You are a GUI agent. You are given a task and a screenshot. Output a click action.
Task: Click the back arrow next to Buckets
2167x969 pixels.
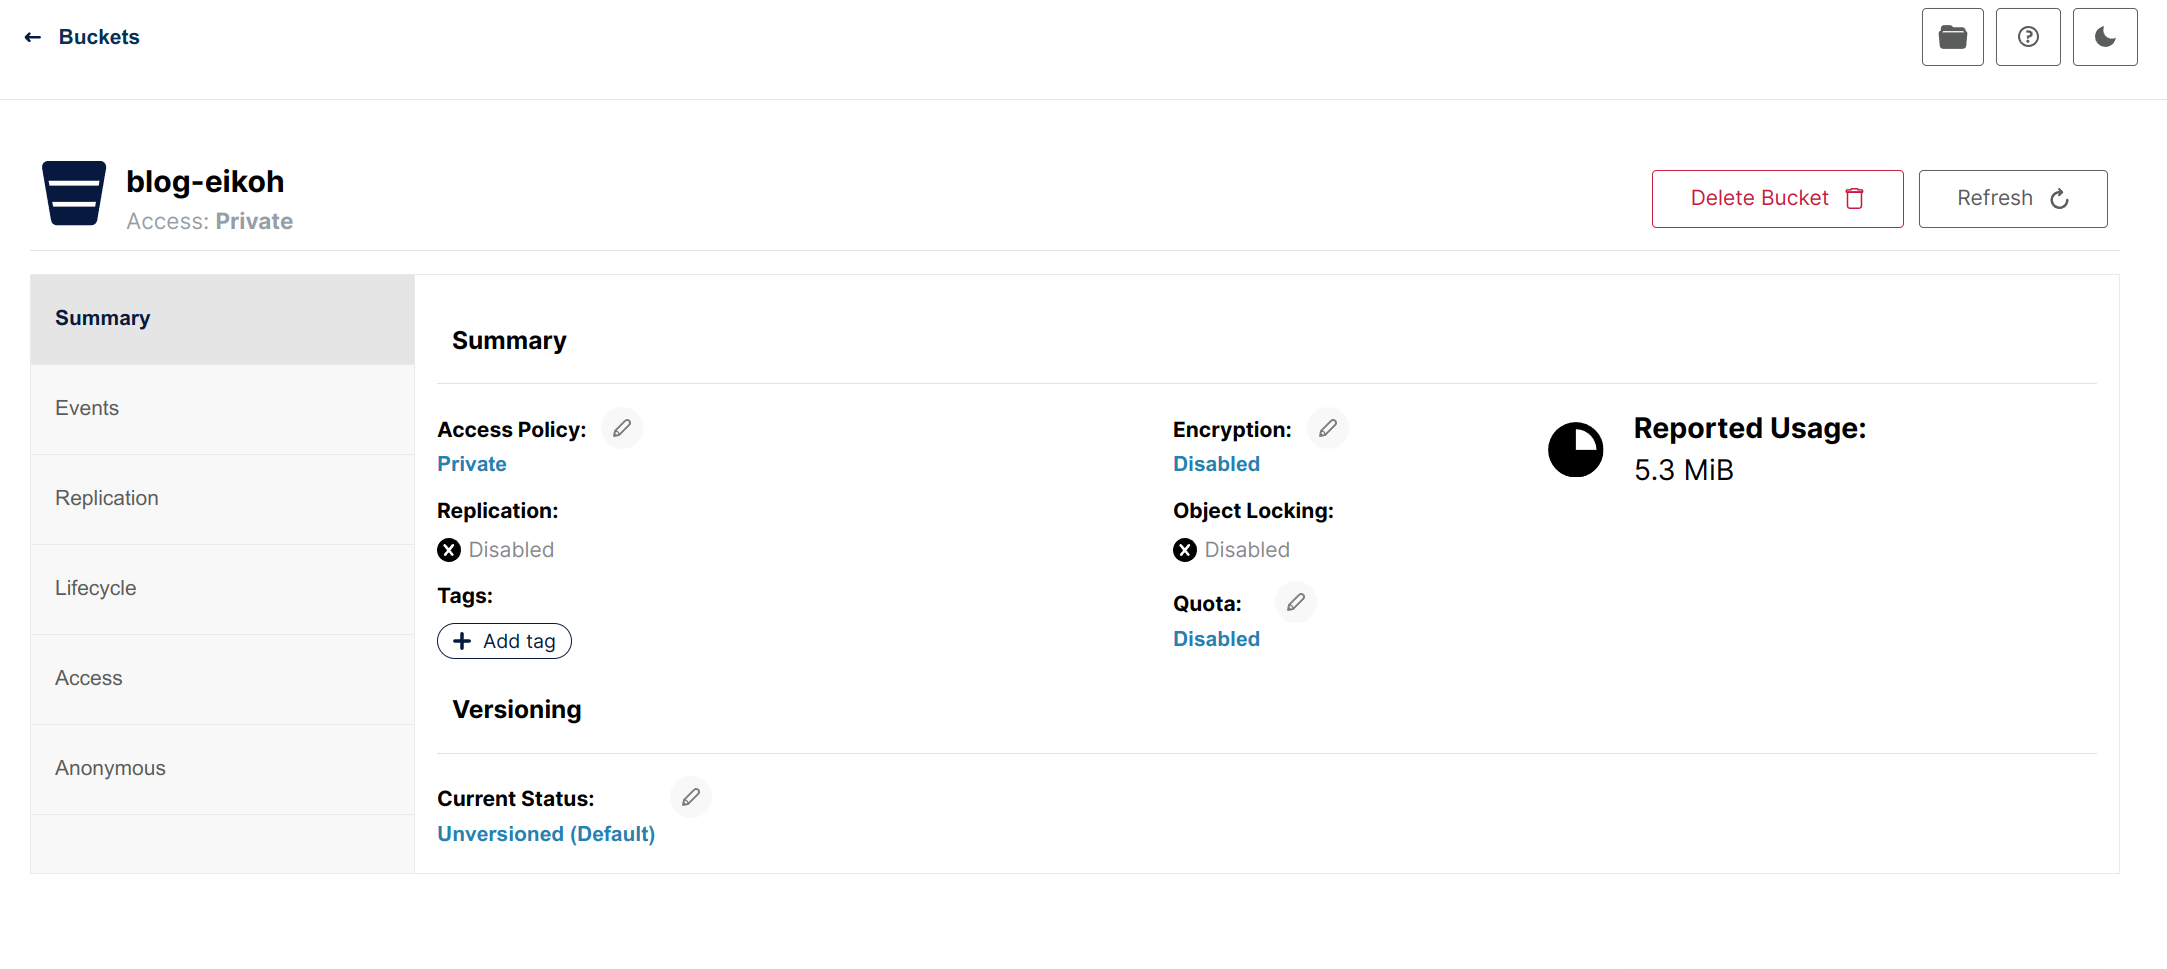click(x=33, y=37)
